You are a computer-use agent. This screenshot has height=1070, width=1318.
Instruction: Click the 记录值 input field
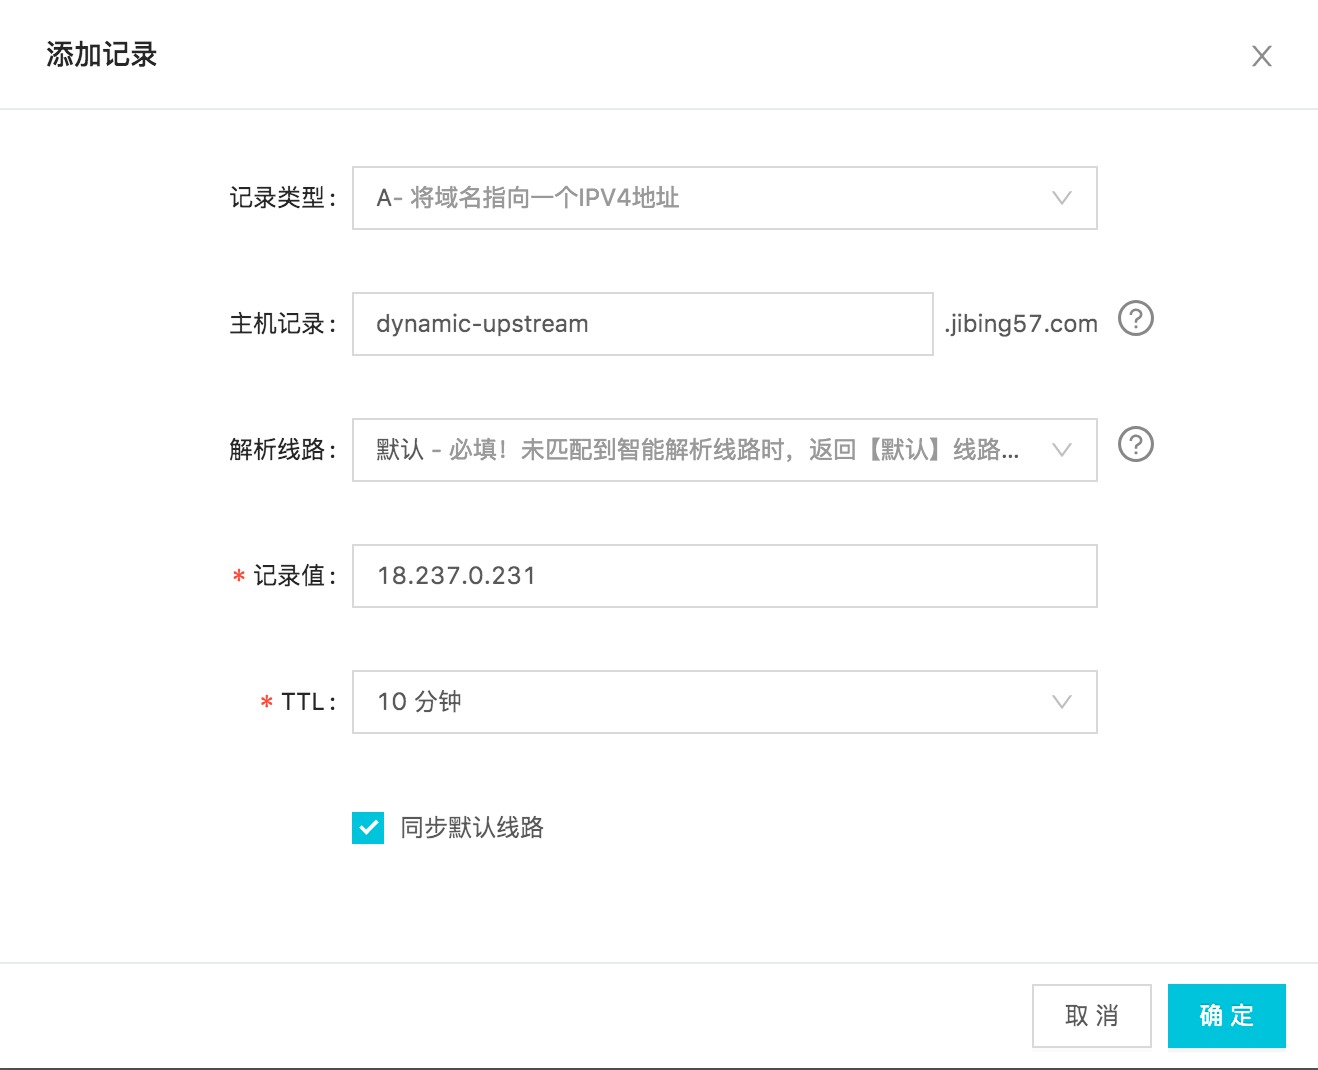coord(725,576)
